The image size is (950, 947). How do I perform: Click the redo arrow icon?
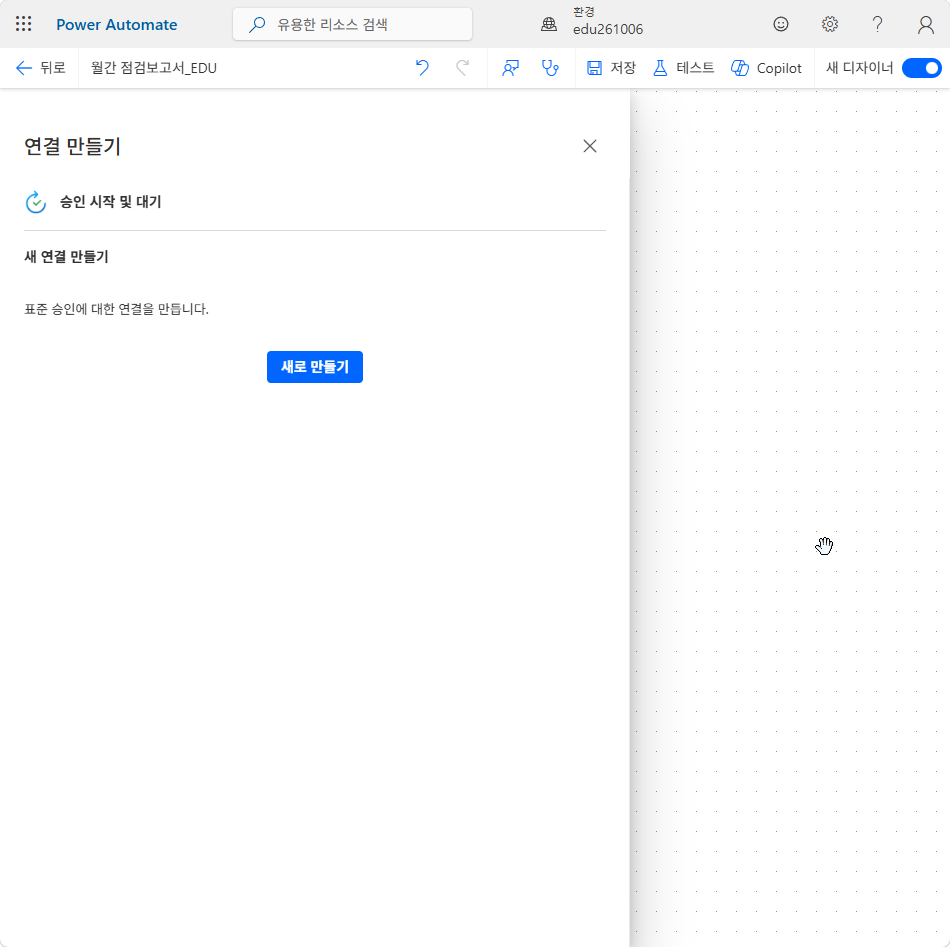click(x=462, y=68)
